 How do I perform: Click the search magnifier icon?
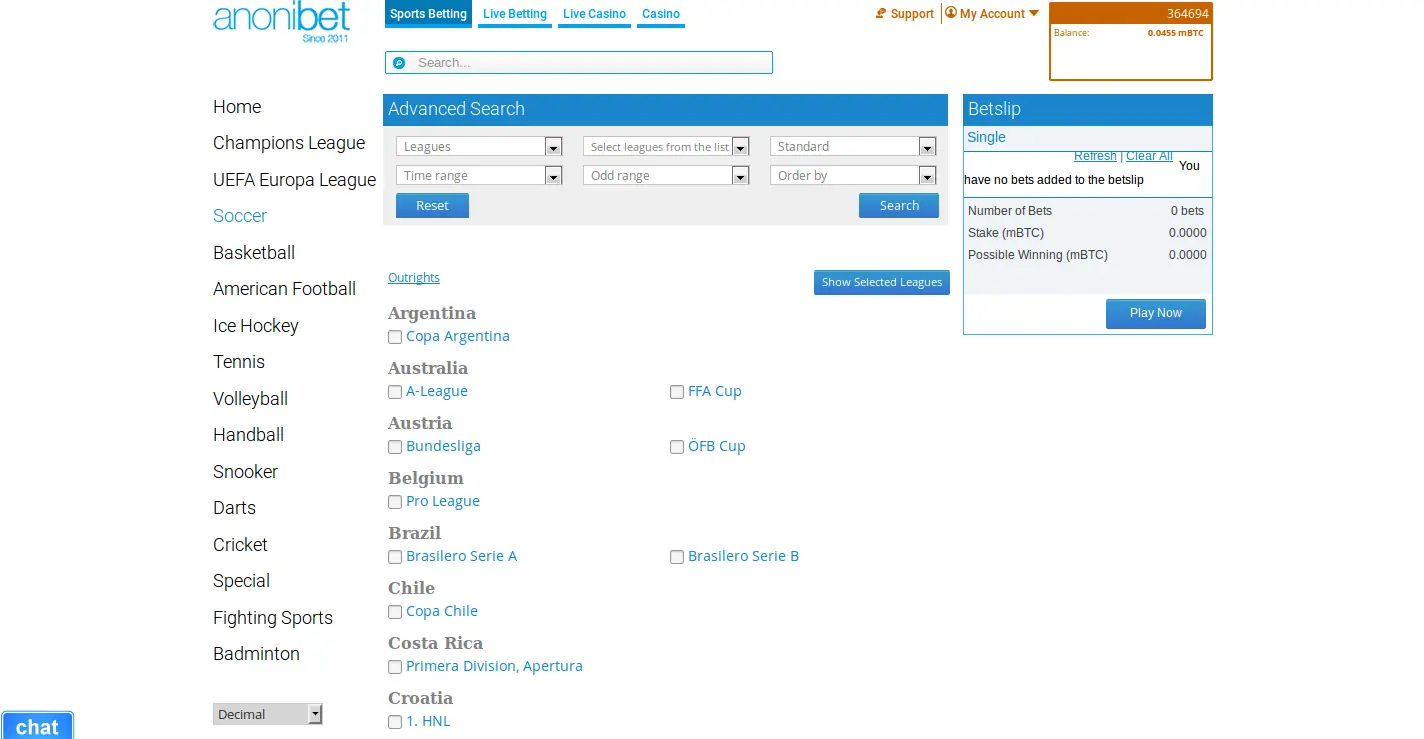[399, 63]
